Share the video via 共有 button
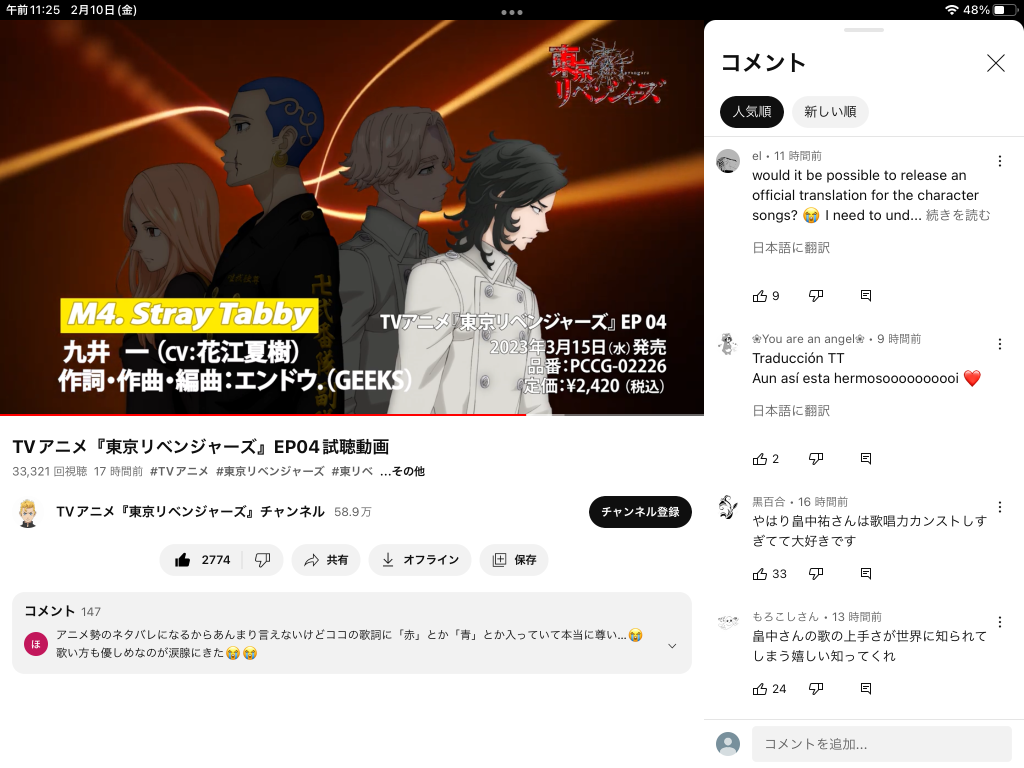 pos(326,560)
